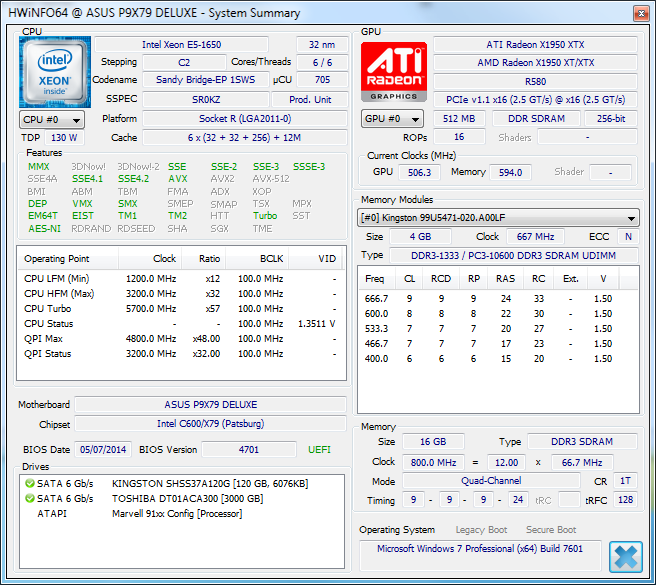The image size is (656, 585).
Task: Click the Operating Point column header
Action: (x=68, y=259)
